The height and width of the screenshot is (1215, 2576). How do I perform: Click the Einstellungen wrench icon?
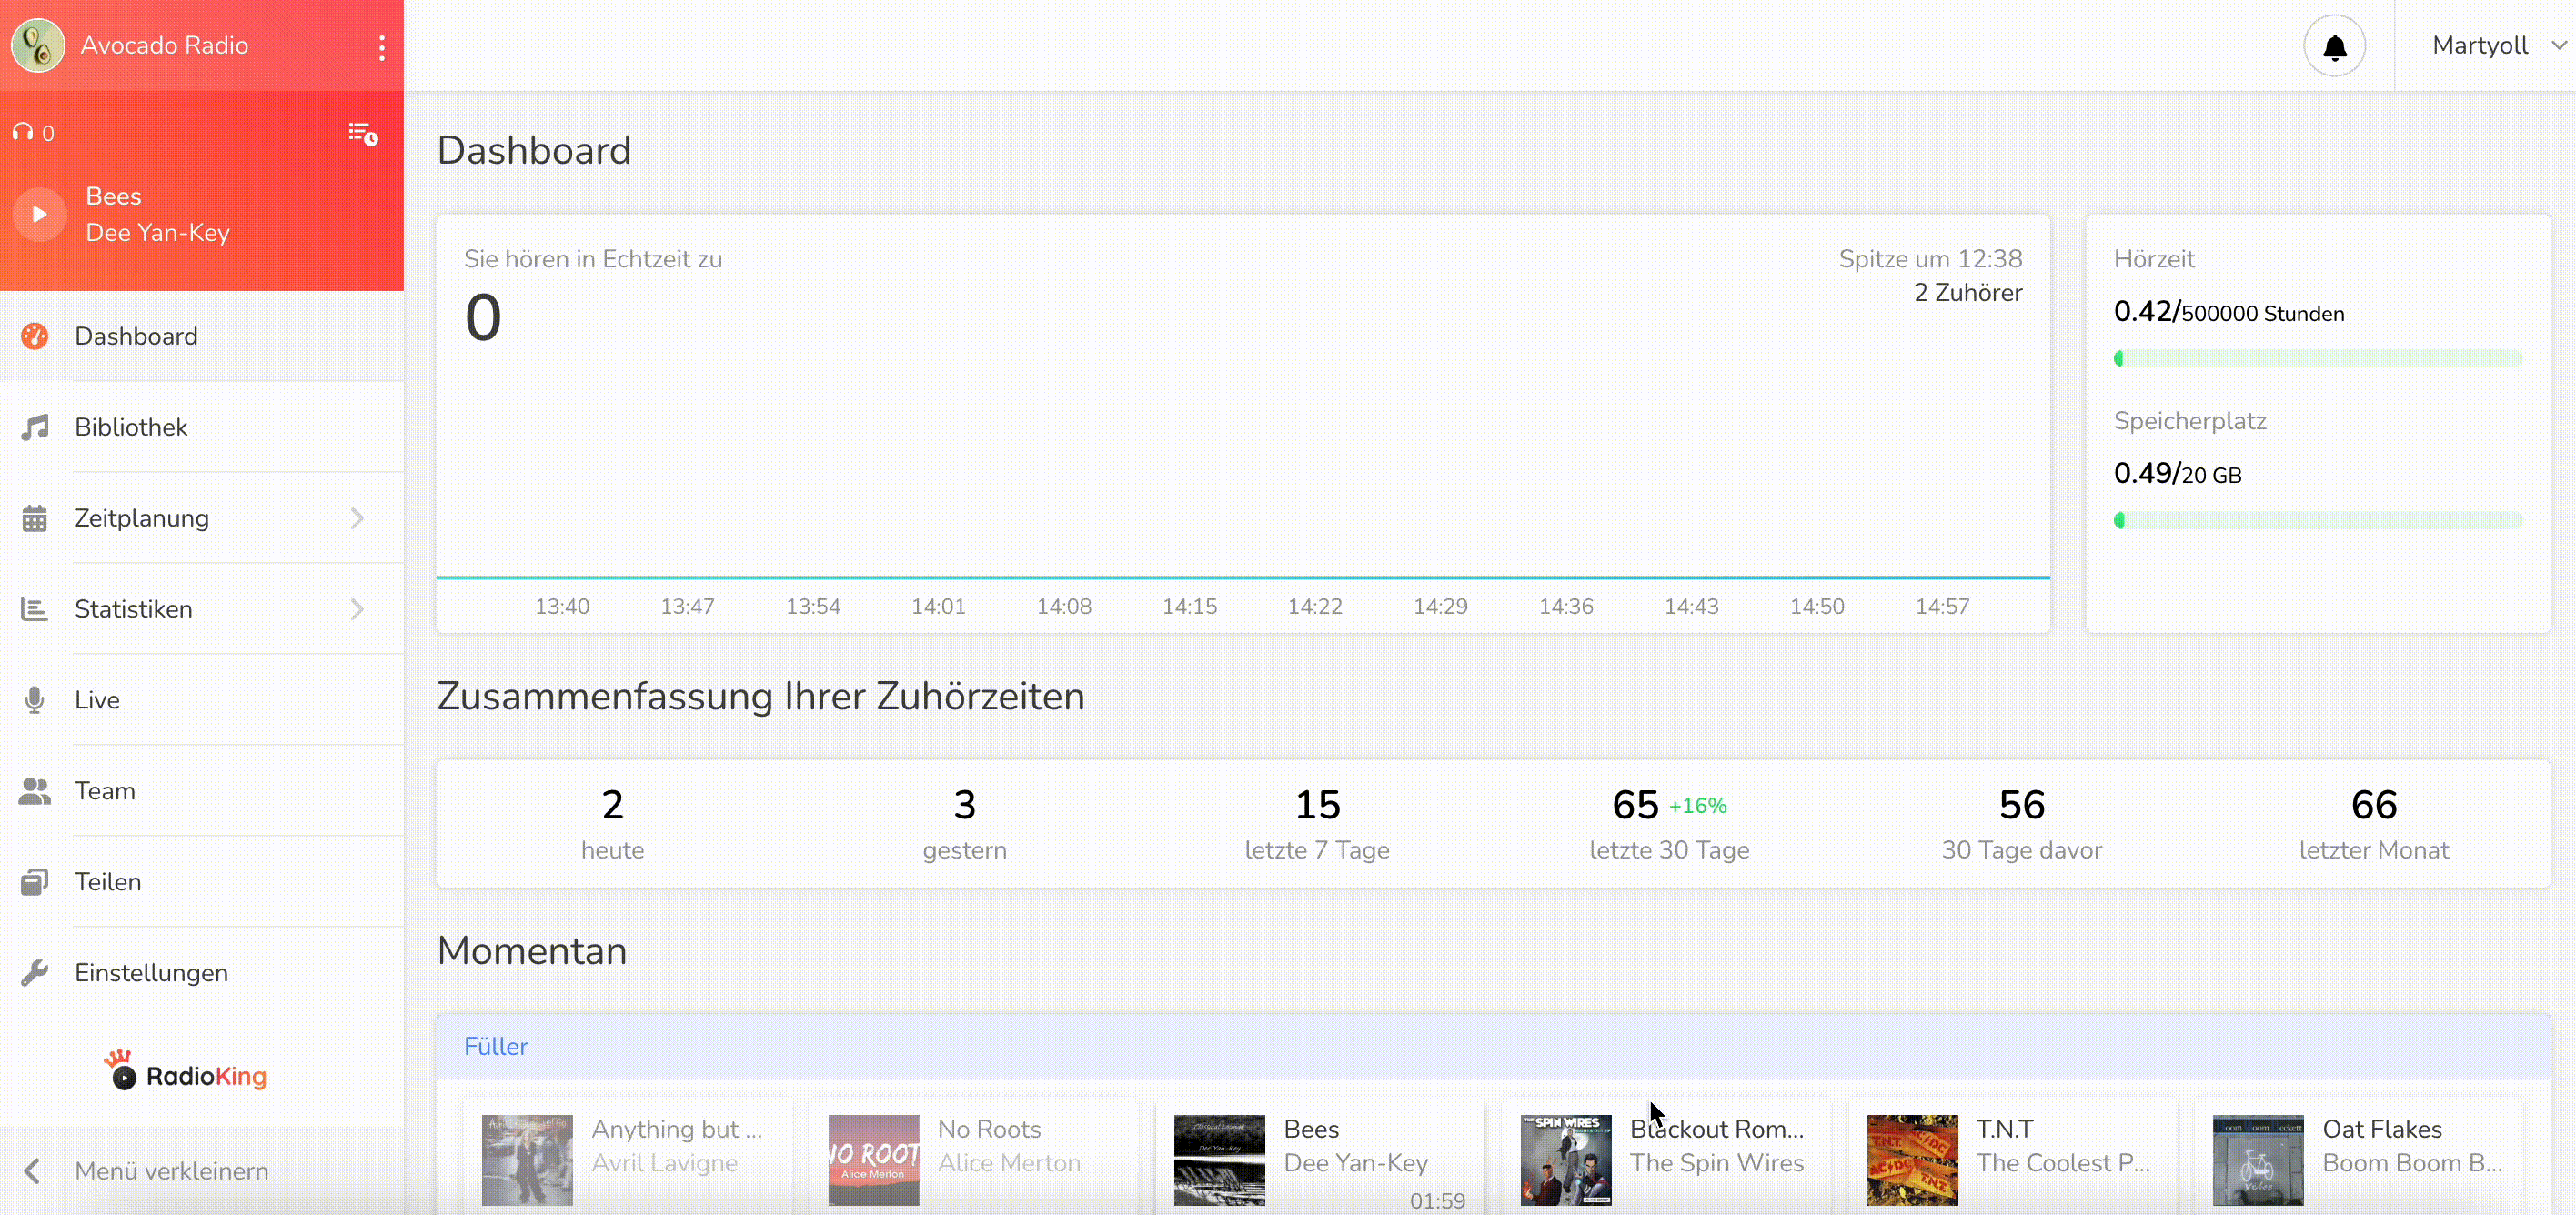coord(34,973)
